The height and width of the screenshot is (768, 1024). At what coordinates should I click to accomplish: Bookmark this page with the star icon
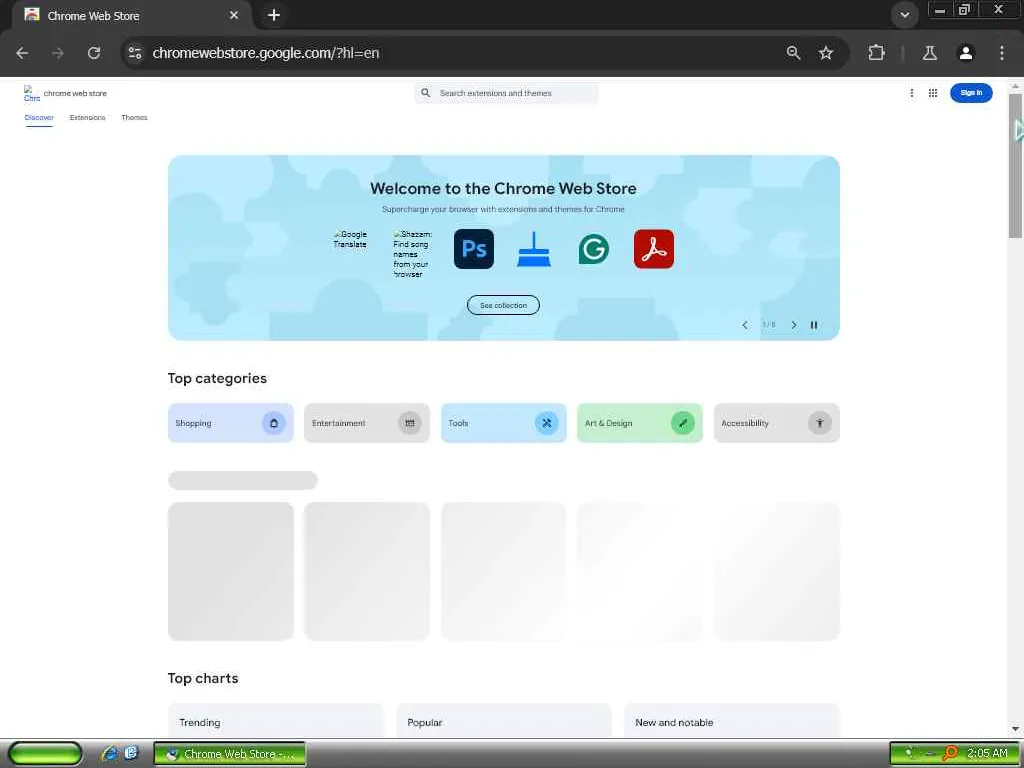826,53
